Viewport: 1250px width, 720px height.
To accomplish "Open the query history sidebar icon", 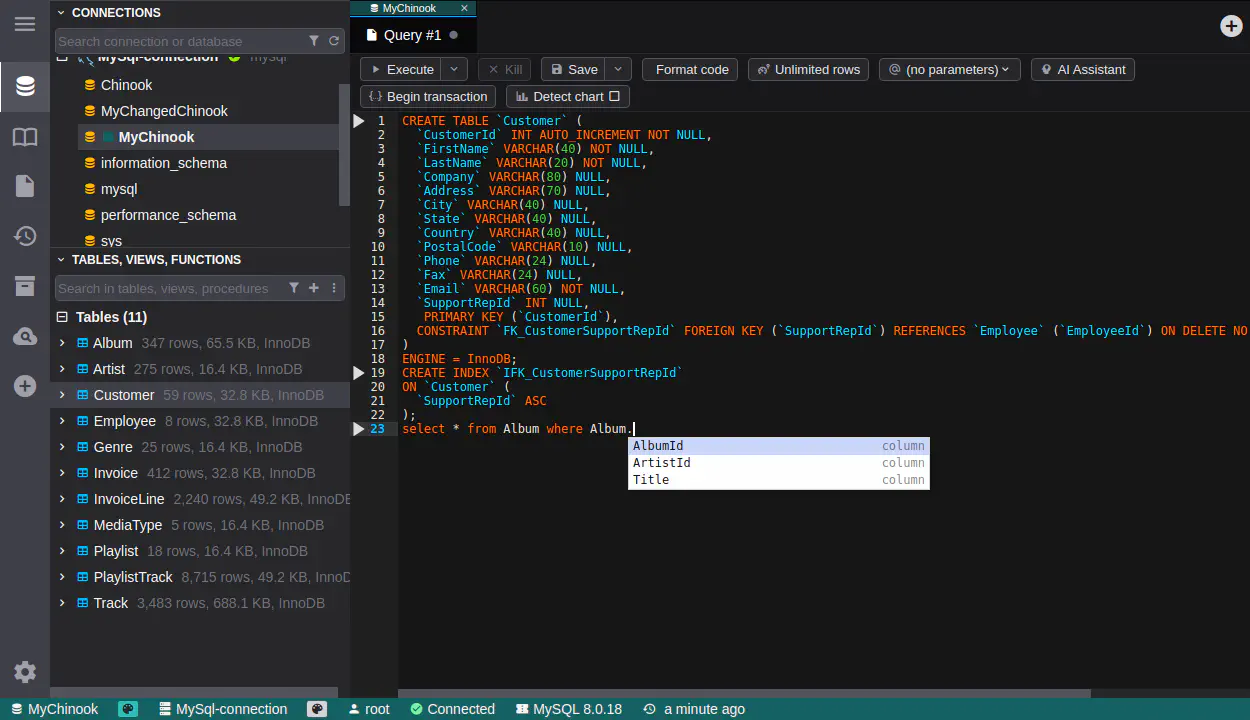I will tap(25, 236).
